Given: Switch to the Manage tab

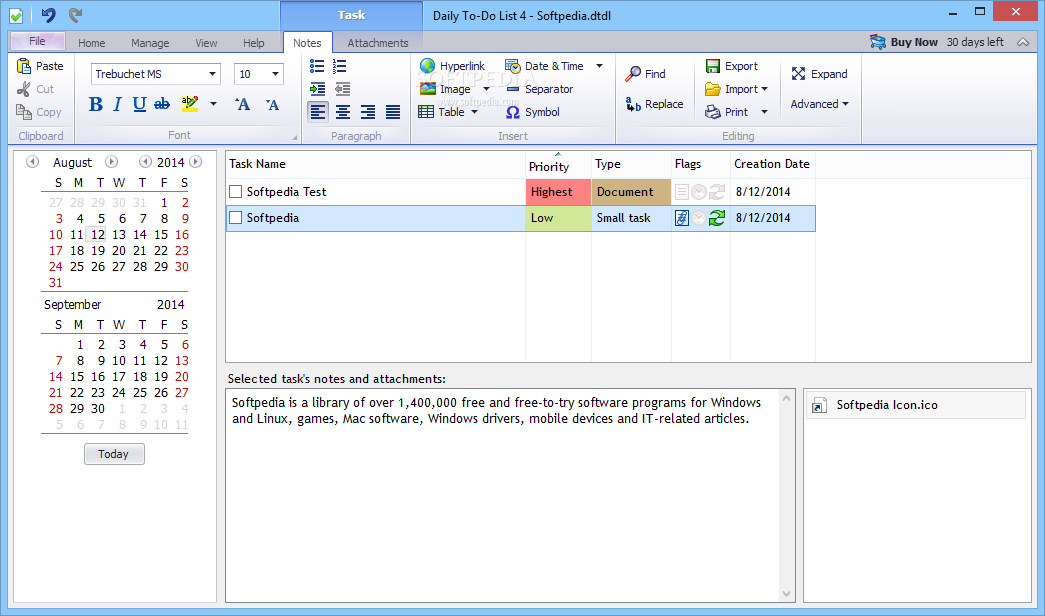Looking at the screenshot, I should (150, 43).
